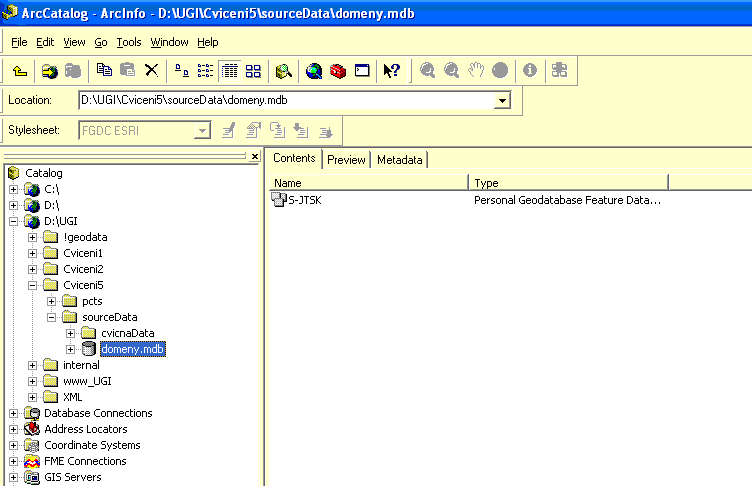752x486 pixels.
Task: Expand the pcts folder
Action: pos(51,301)
